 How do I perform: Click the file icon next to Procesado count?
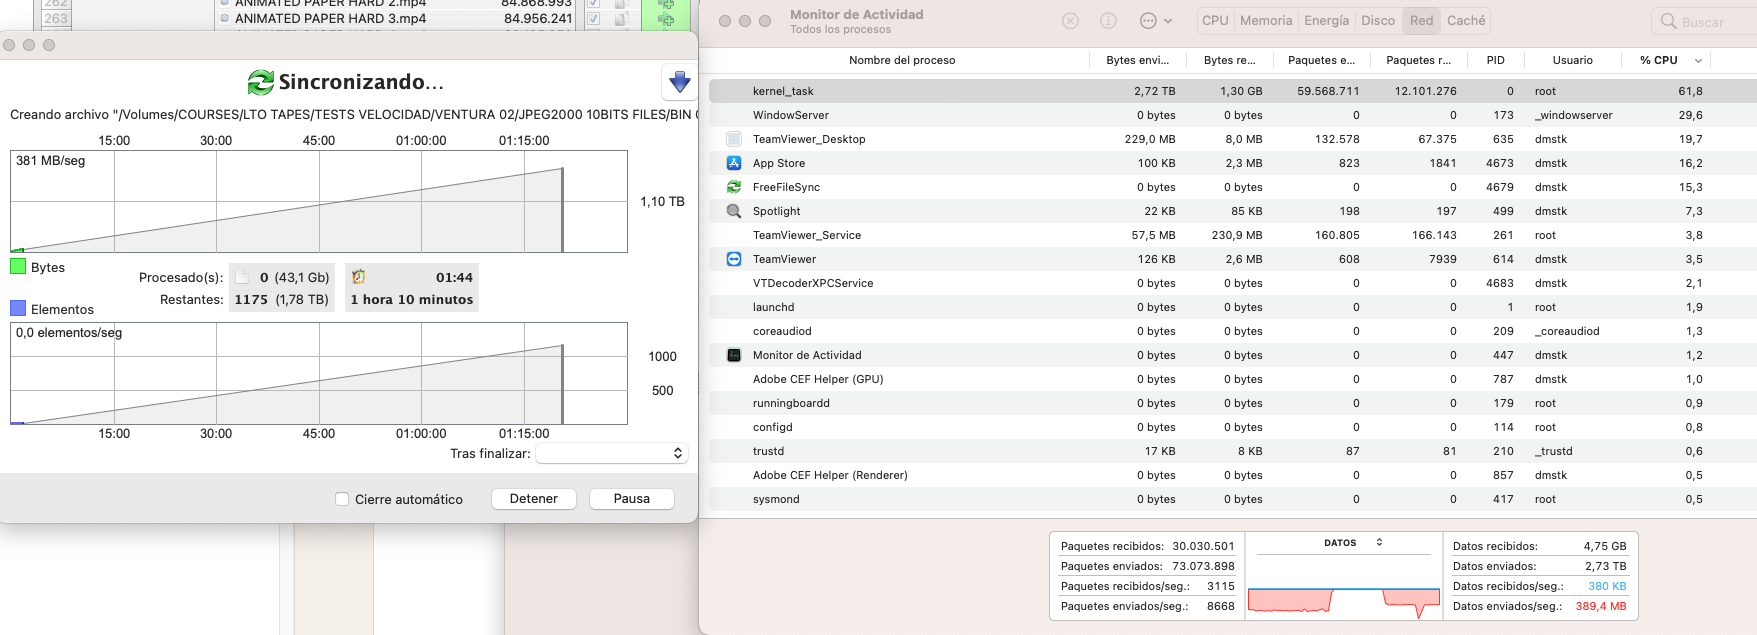click(242, 277)
